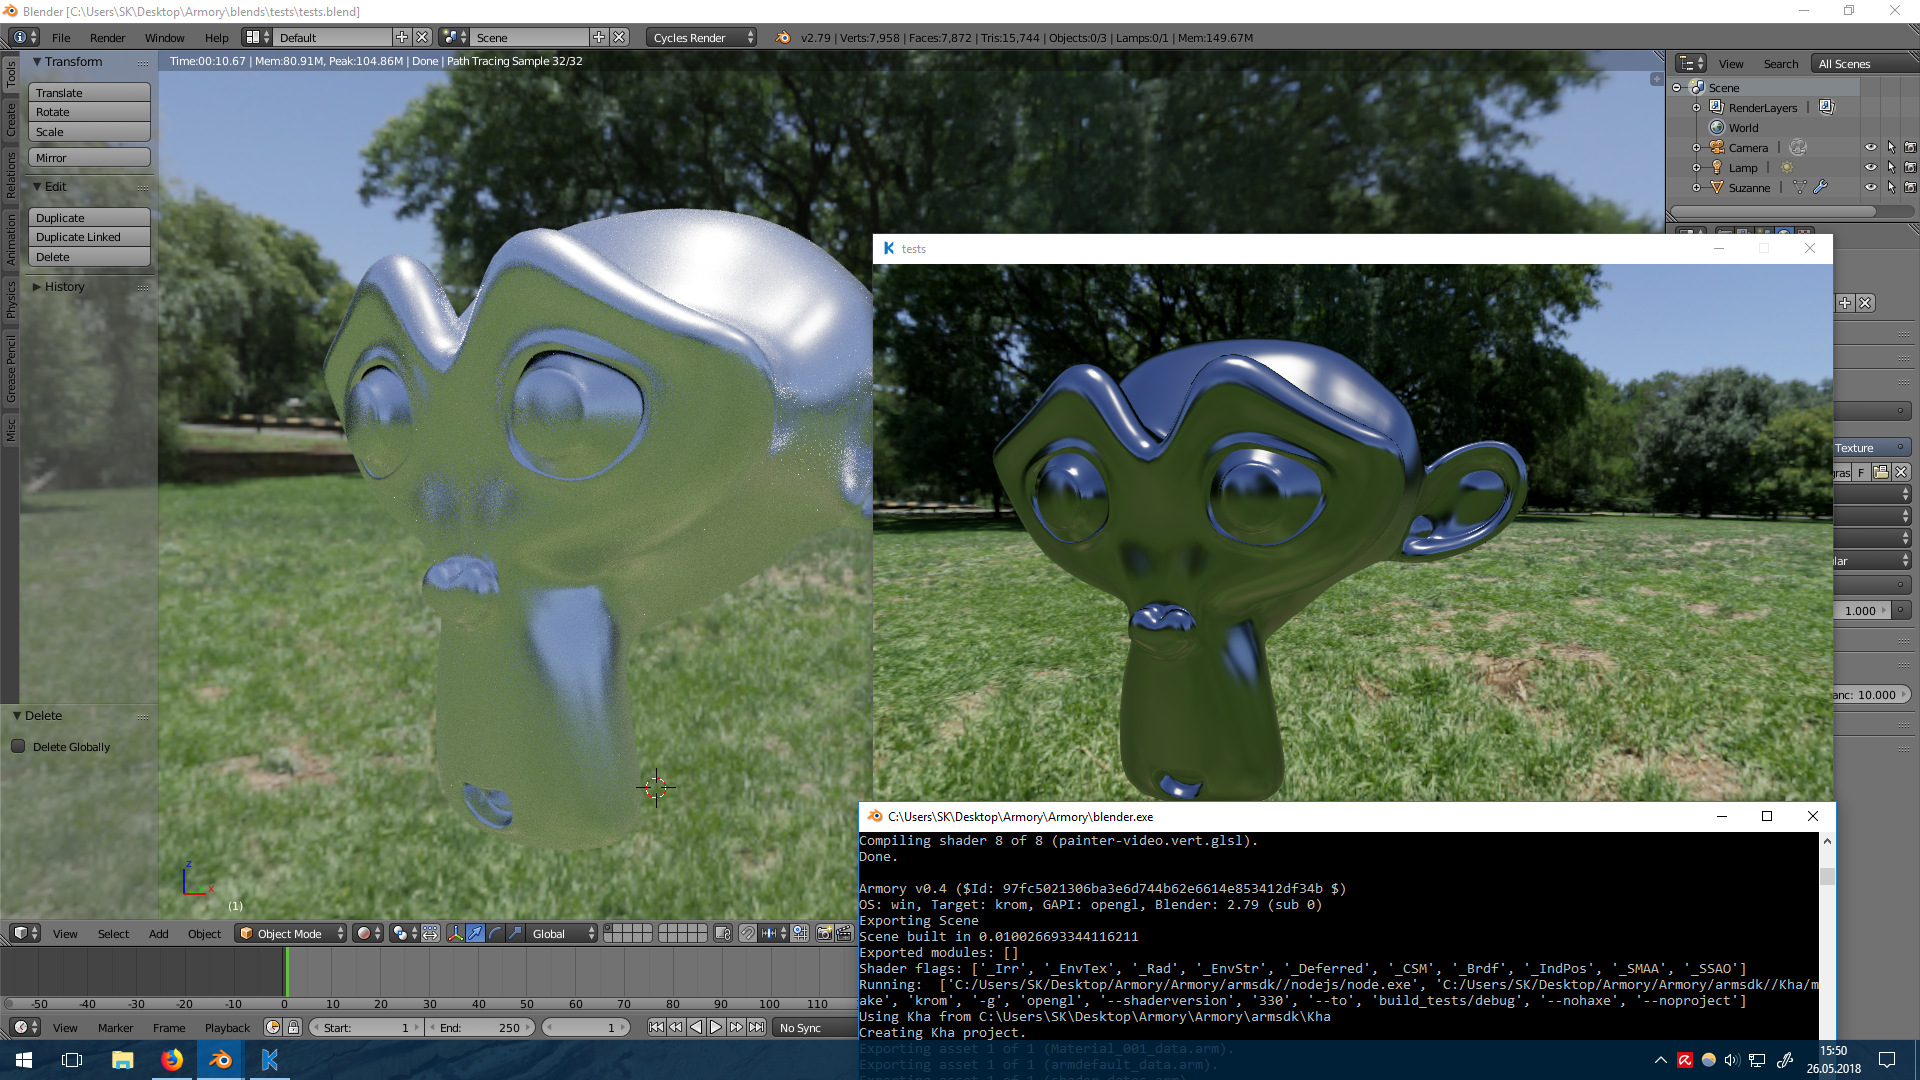Click the Suzanne mesh data icon
1920x1080 pixels.
(x=1799, y=187)
